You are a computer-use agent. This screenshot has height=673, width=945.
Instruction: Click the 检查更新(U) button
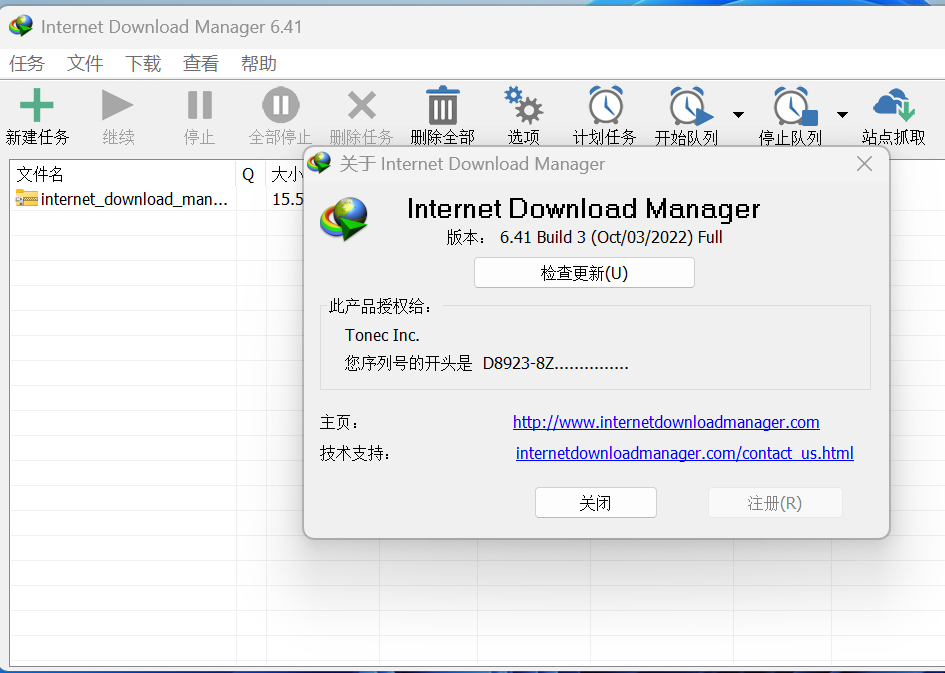584,273
